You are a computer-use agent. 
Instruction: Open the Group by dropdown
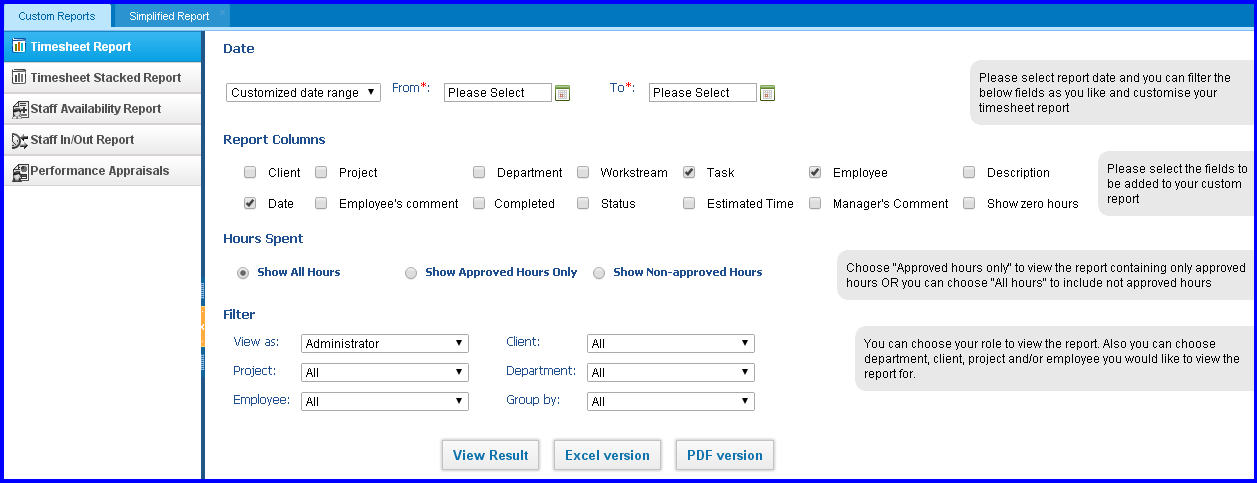click(x=671, y=401)
